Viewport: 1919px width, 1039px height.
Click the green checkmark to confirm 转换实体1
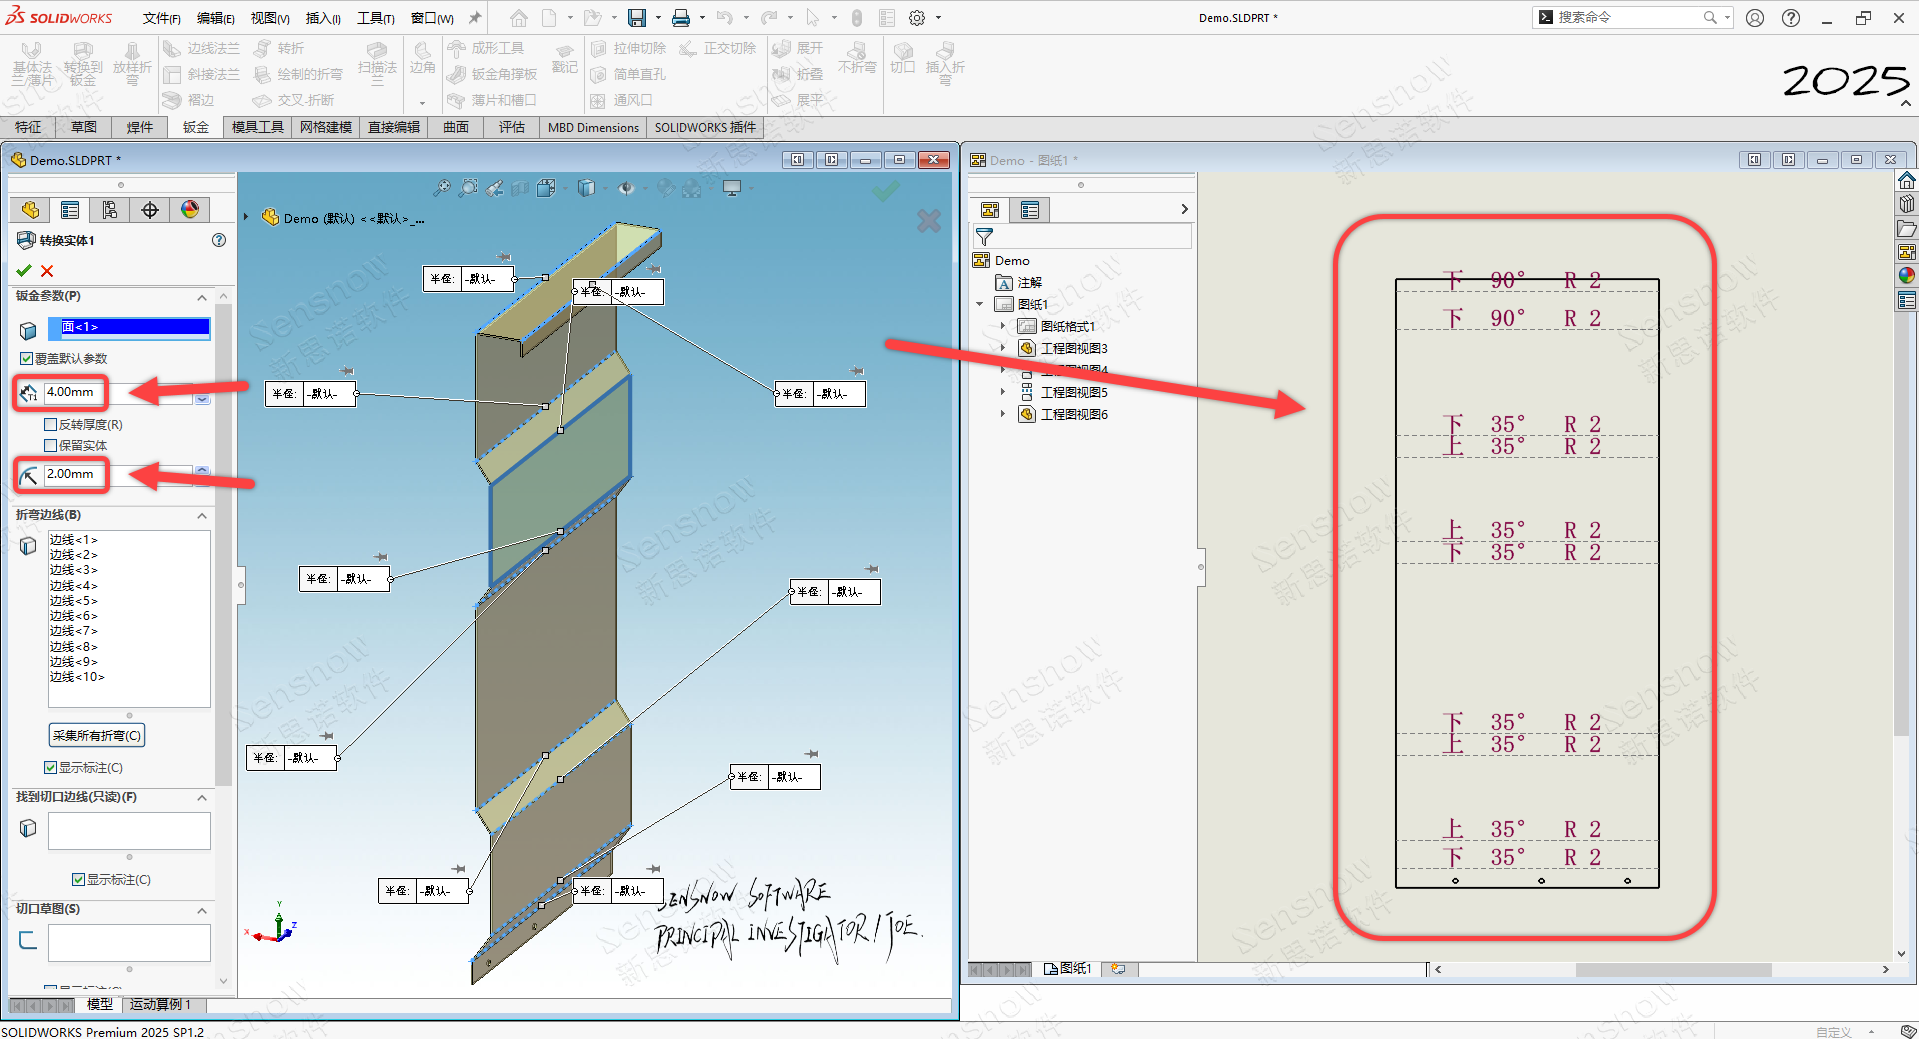pos(24,271)
